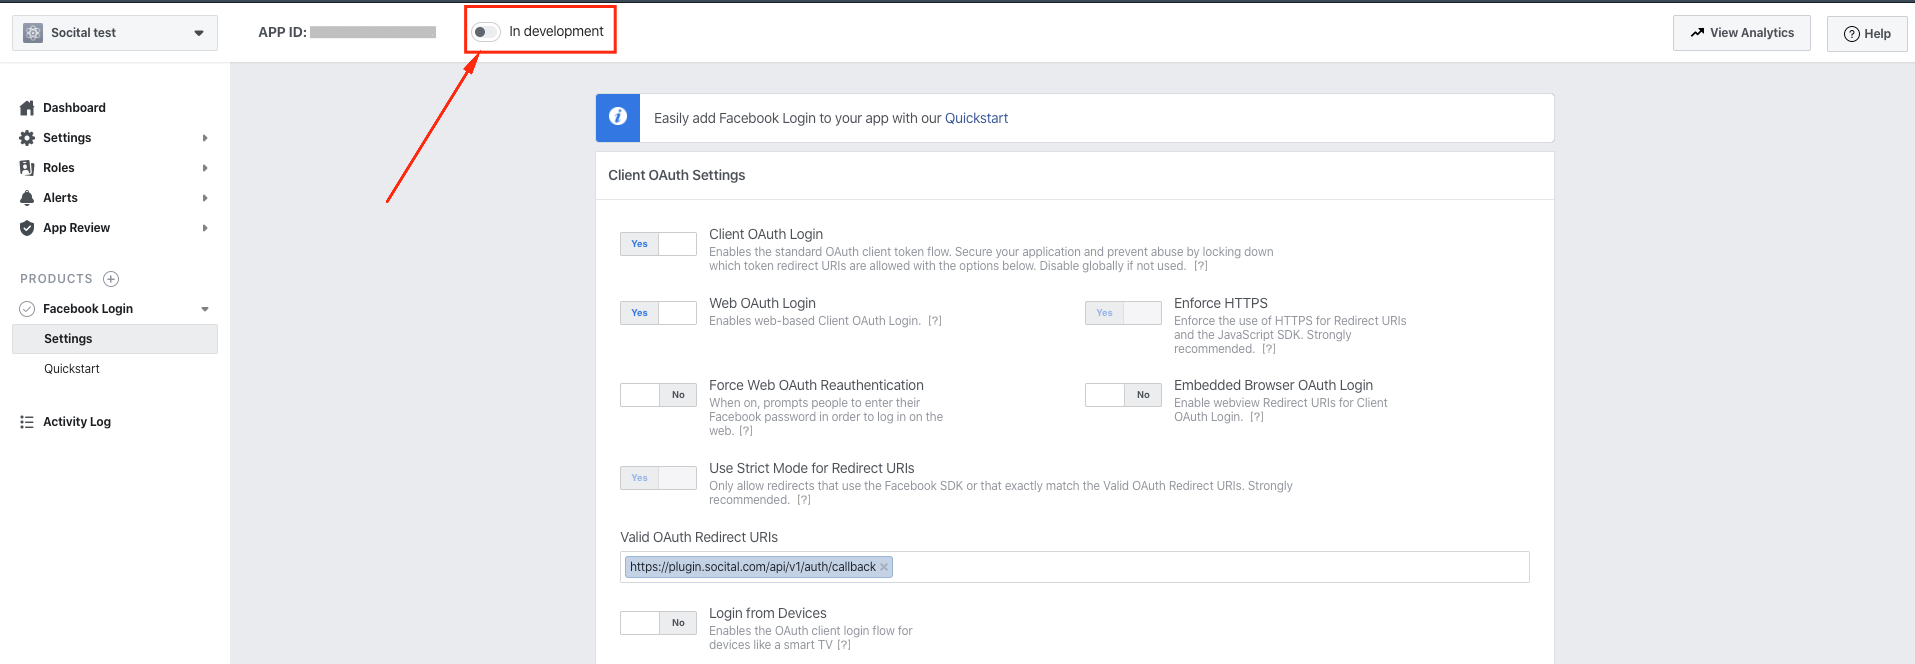1915x664 pixels.
Task: Toggle Force Web OAuth Reauthentication switch
Action: [658, 395]
